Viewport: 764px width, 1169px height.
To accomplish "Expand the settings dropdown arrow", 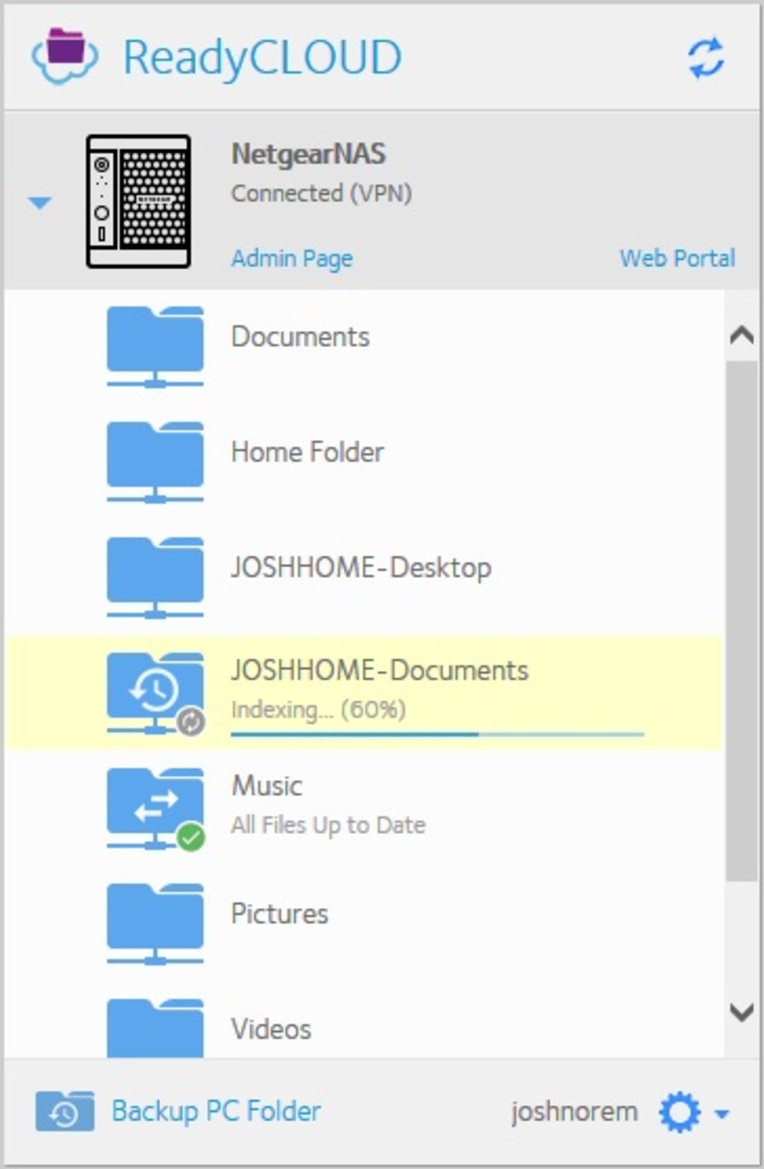I will (721, 1114).
